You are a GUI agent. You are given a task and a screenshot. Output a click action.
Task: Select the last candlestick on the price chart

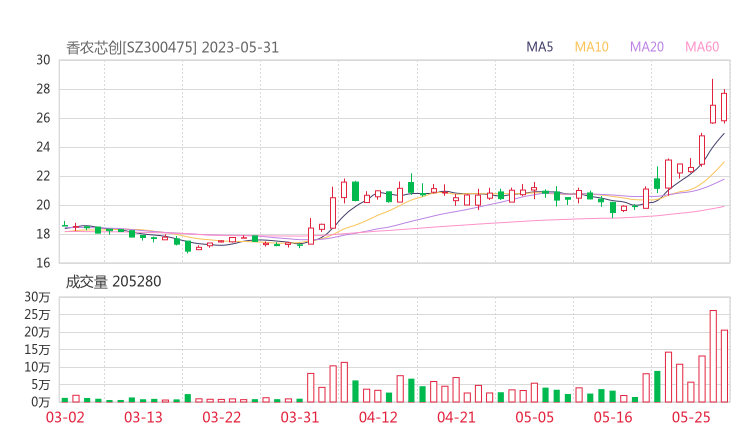coord(724,107)
